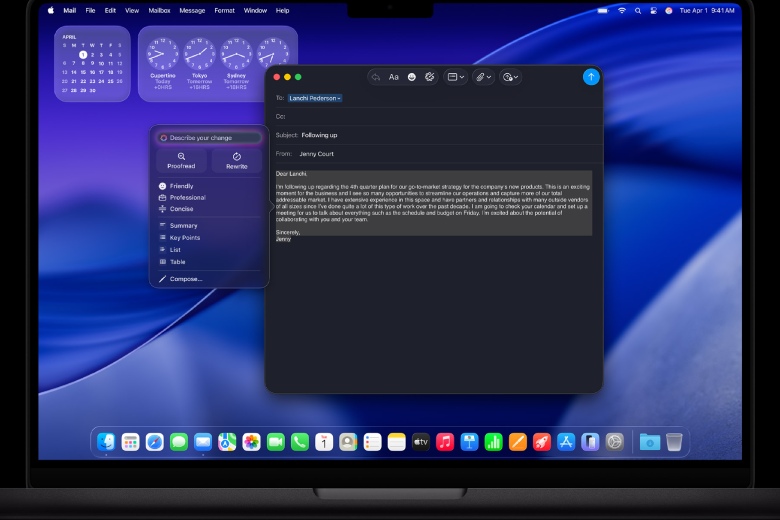Image resolution: width=780 pixels, height=520 pixels.
Task: Expand the photo insert dropdown in toolbar
Action: [511, 77]
